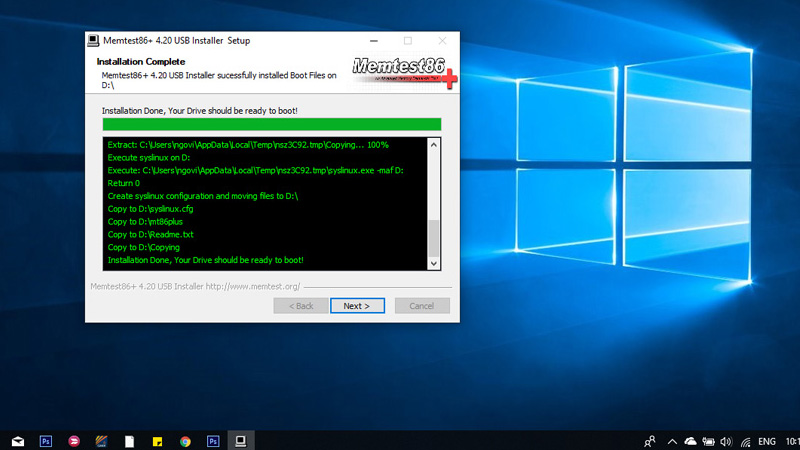800x450 pixels.
Task: Open the first Photoshop icon in taskbar
Action: (46, 441)
